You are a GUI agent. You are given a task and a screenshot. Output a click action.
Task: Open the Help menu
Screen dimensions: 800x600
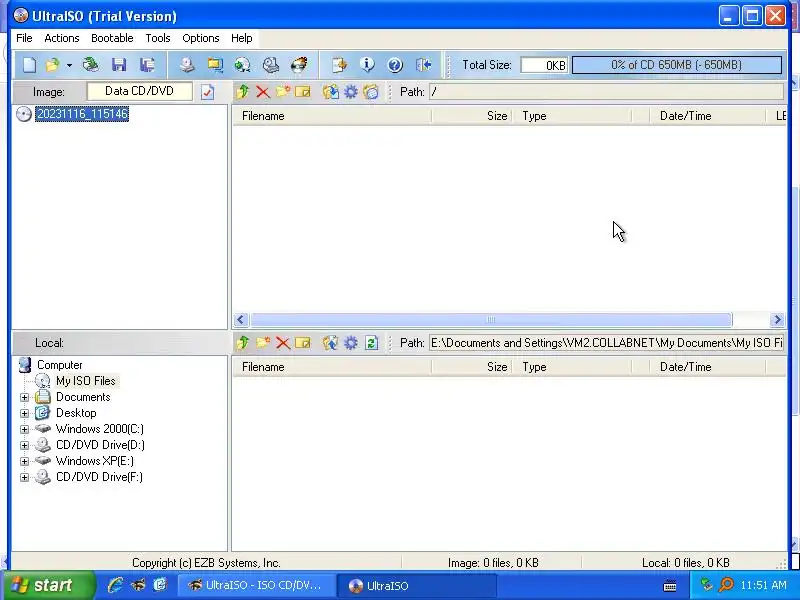point(241,38)
